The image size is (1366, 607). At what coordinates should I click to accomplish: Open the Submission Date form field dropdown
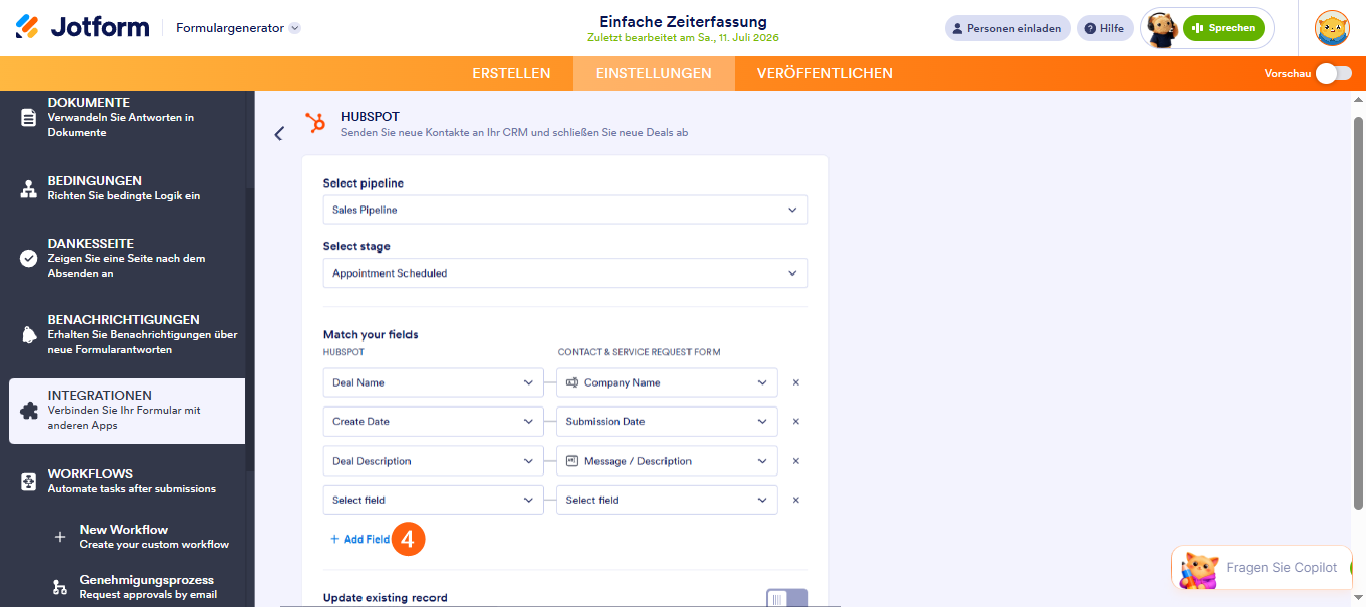tap(666, 421)
